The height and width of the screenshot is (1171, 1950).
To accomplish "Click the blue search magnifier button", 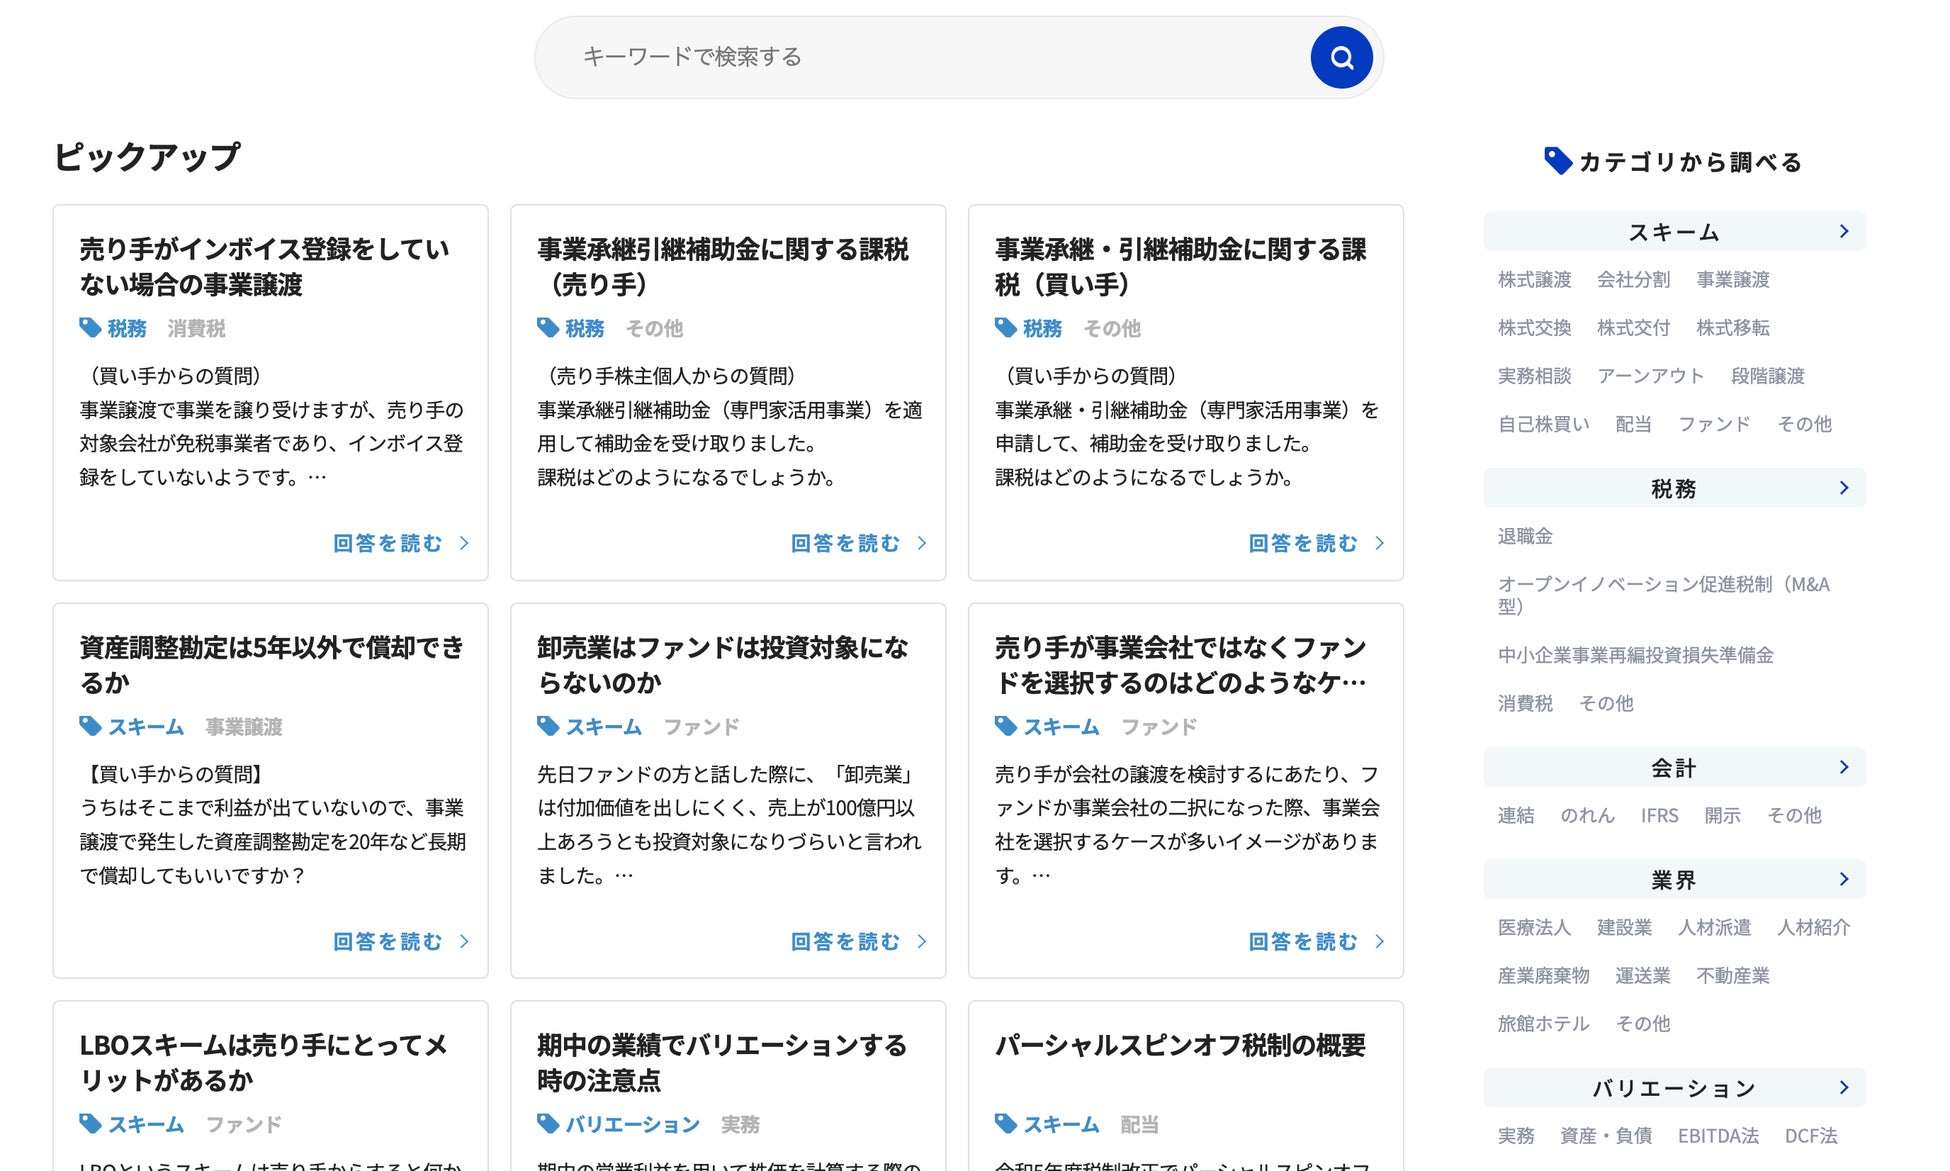I will 1341,58.
